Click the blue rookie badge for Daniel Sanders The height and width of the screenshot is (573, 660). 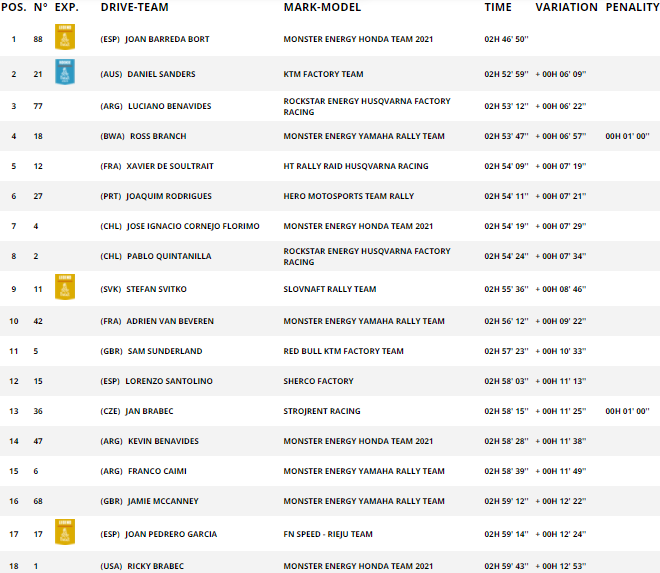click(x=65, y=72)
